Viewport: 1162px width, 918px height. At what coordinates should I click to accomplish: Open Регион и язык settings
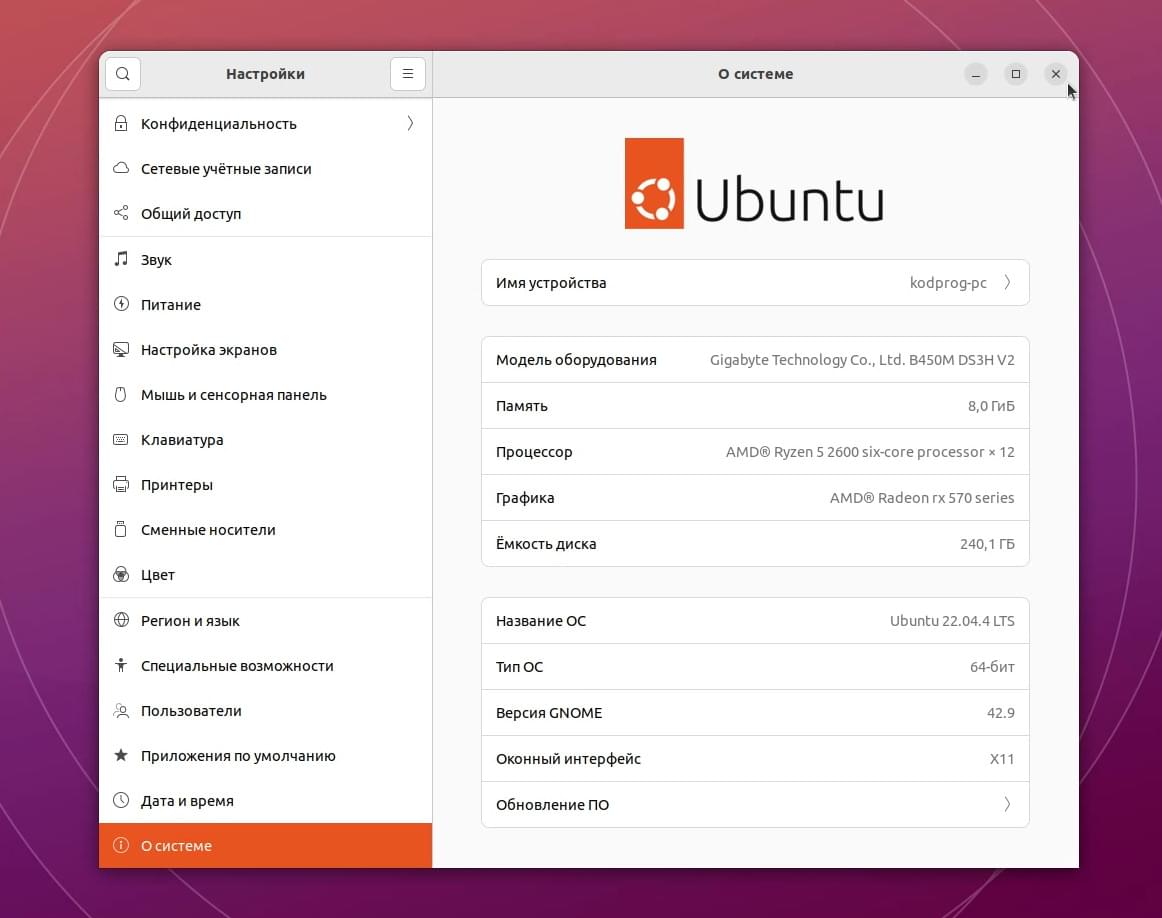265,620
